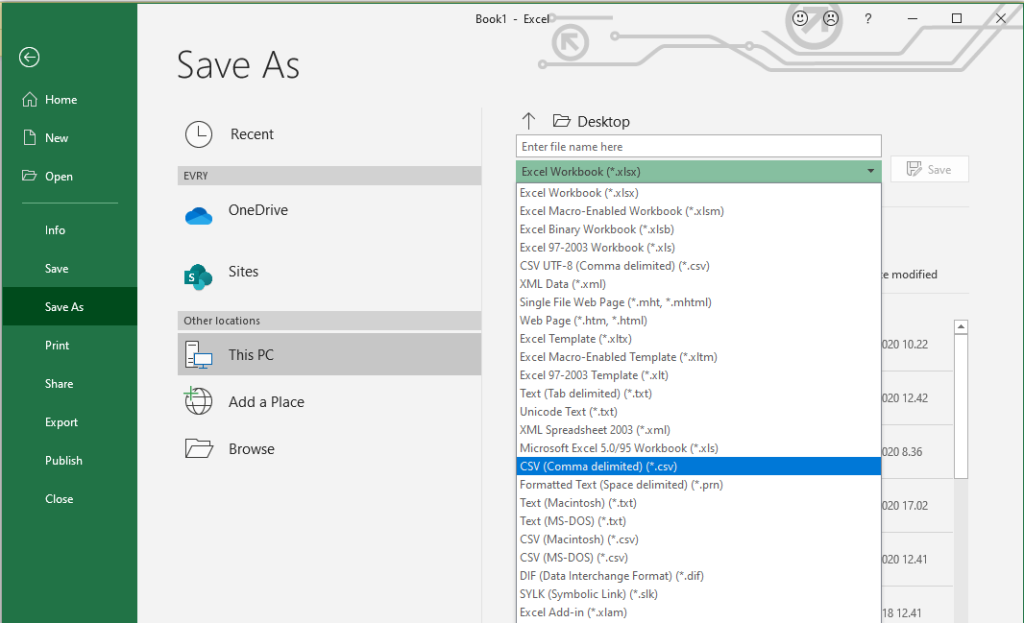Screen dimensions: 1024x623
Task: Choose SYLK (Symbolic Link) (*.slk)
Action: point(698,594)
